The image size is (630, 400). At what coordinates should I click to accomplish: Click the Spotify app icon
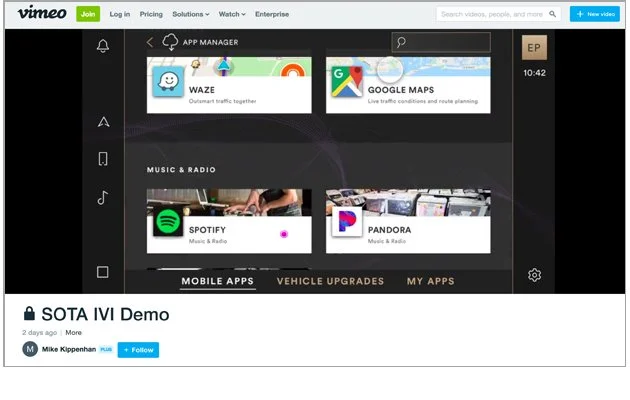coord(168,221)
